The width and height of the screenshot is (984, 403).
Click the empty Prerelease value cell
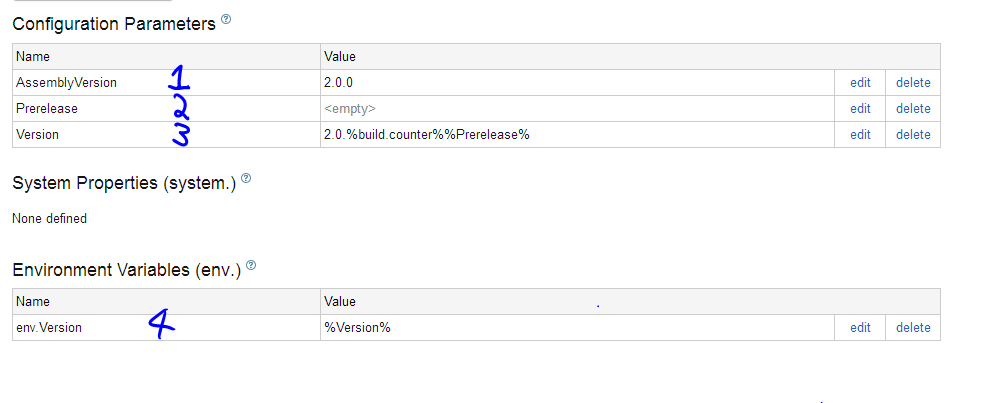pos(577,109)
